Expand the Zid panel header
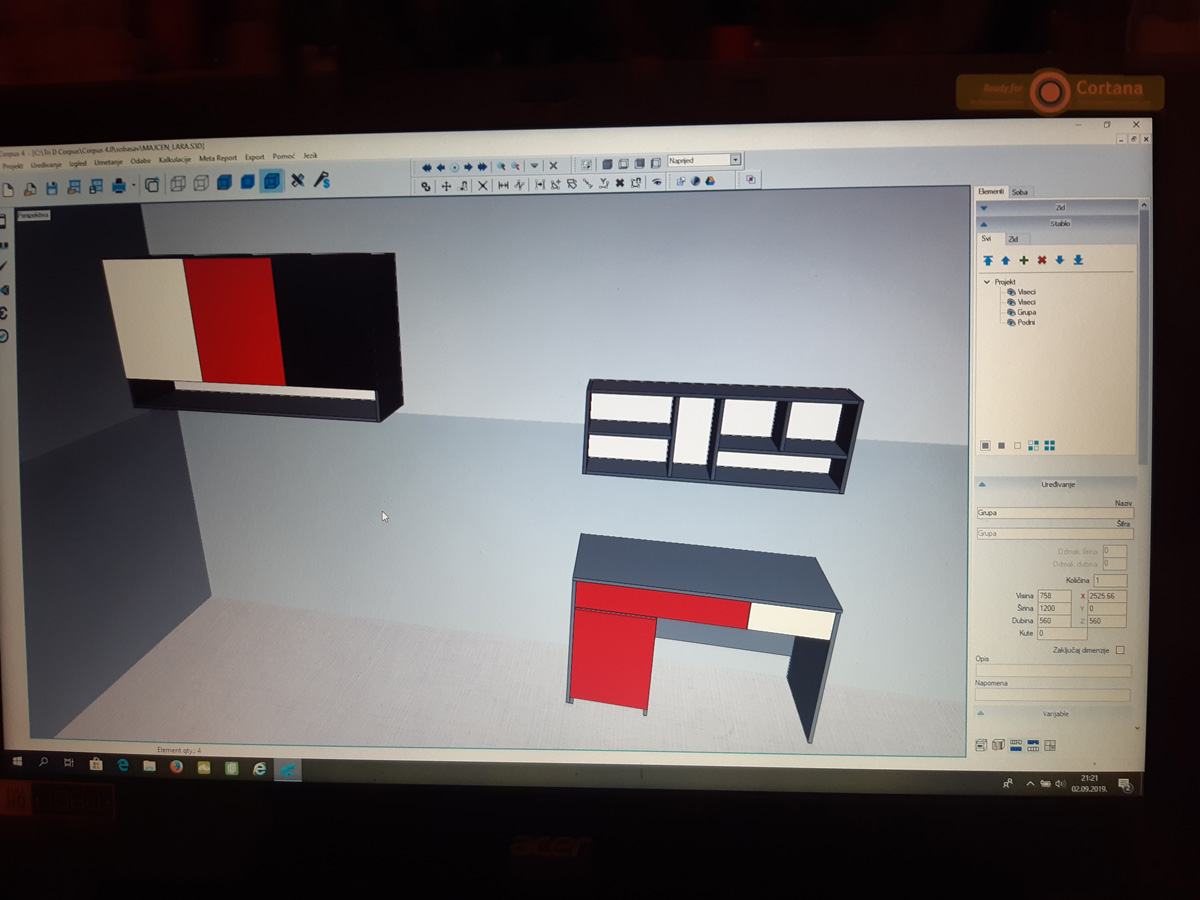The image size is (1200, 900). pos(1057,207)
